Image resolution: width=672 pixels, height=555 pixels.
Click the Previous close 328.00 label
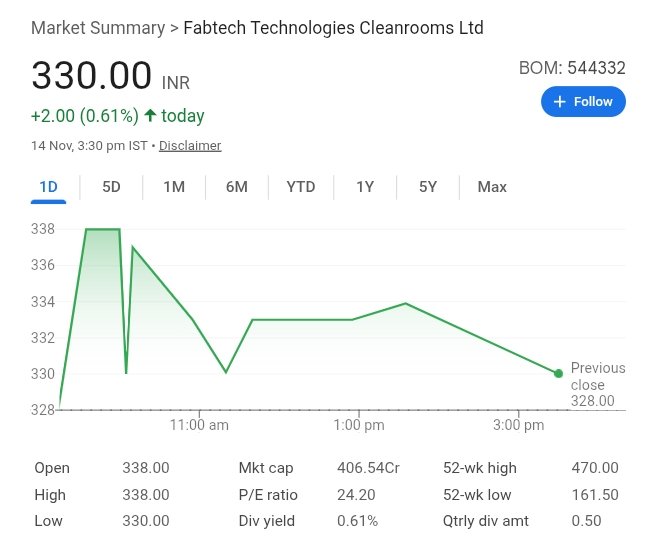click(597, 384)
